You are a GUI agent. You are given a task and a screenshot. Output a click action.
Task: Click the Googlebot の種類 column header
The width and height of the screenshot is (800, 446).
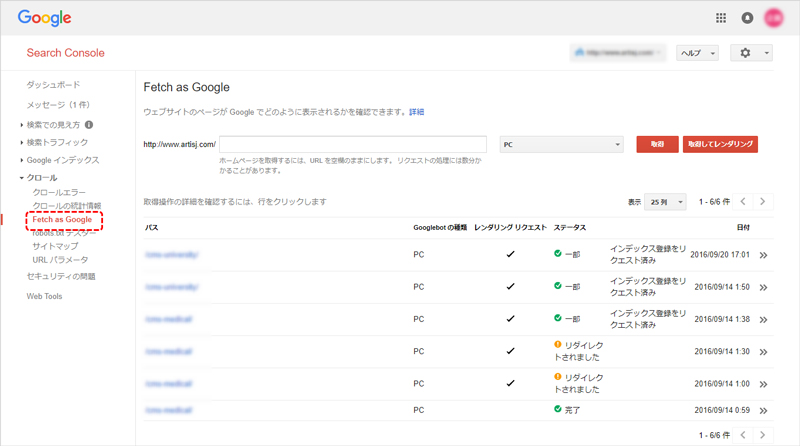[x=440, y=228]
